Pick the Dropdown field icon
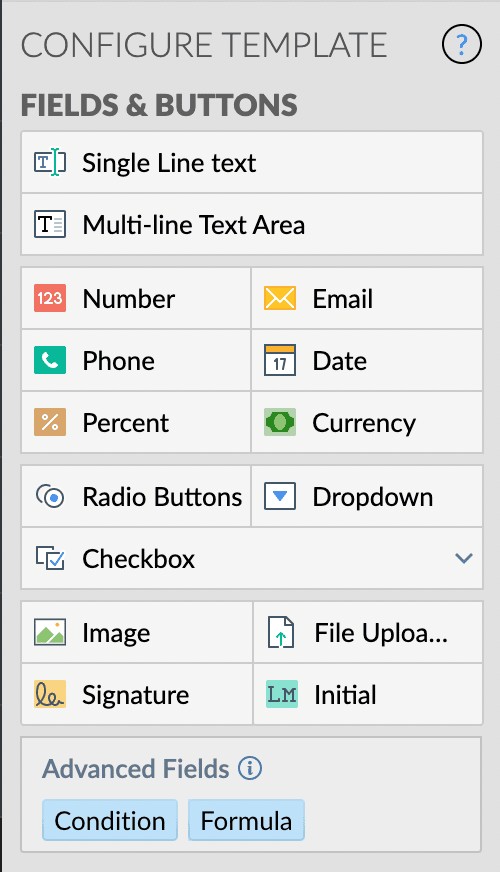This screenshot has height=872, width=500. click(x=280, y=496)
